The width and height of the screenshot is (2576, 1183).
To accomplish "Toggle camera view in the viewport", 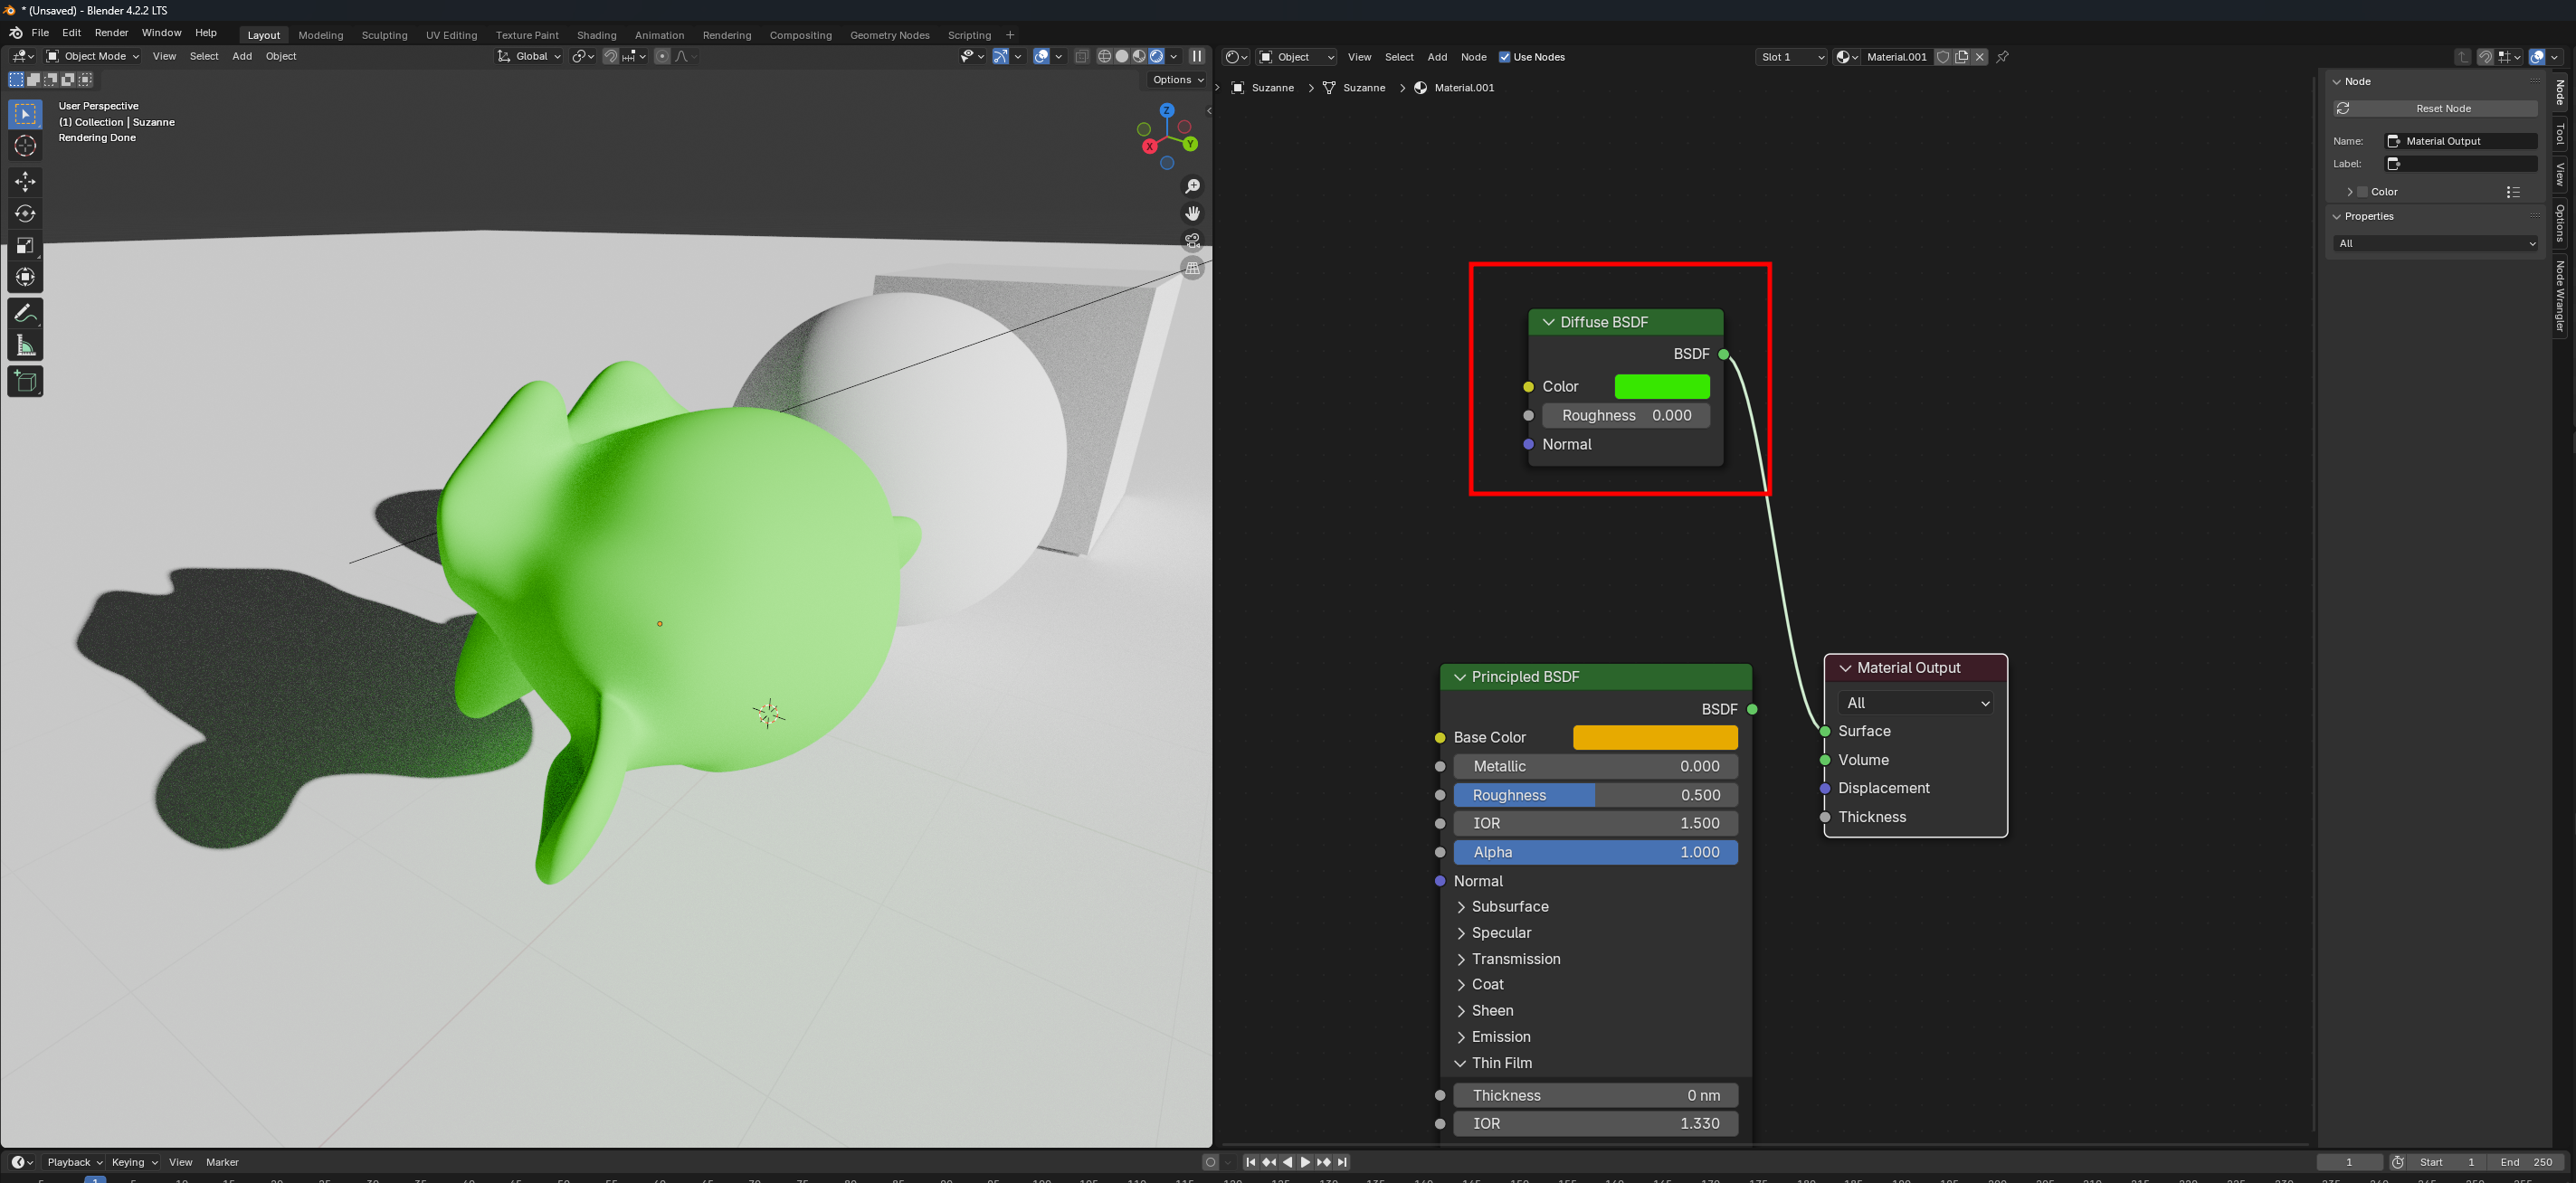I will click(x=1192, y=241).
